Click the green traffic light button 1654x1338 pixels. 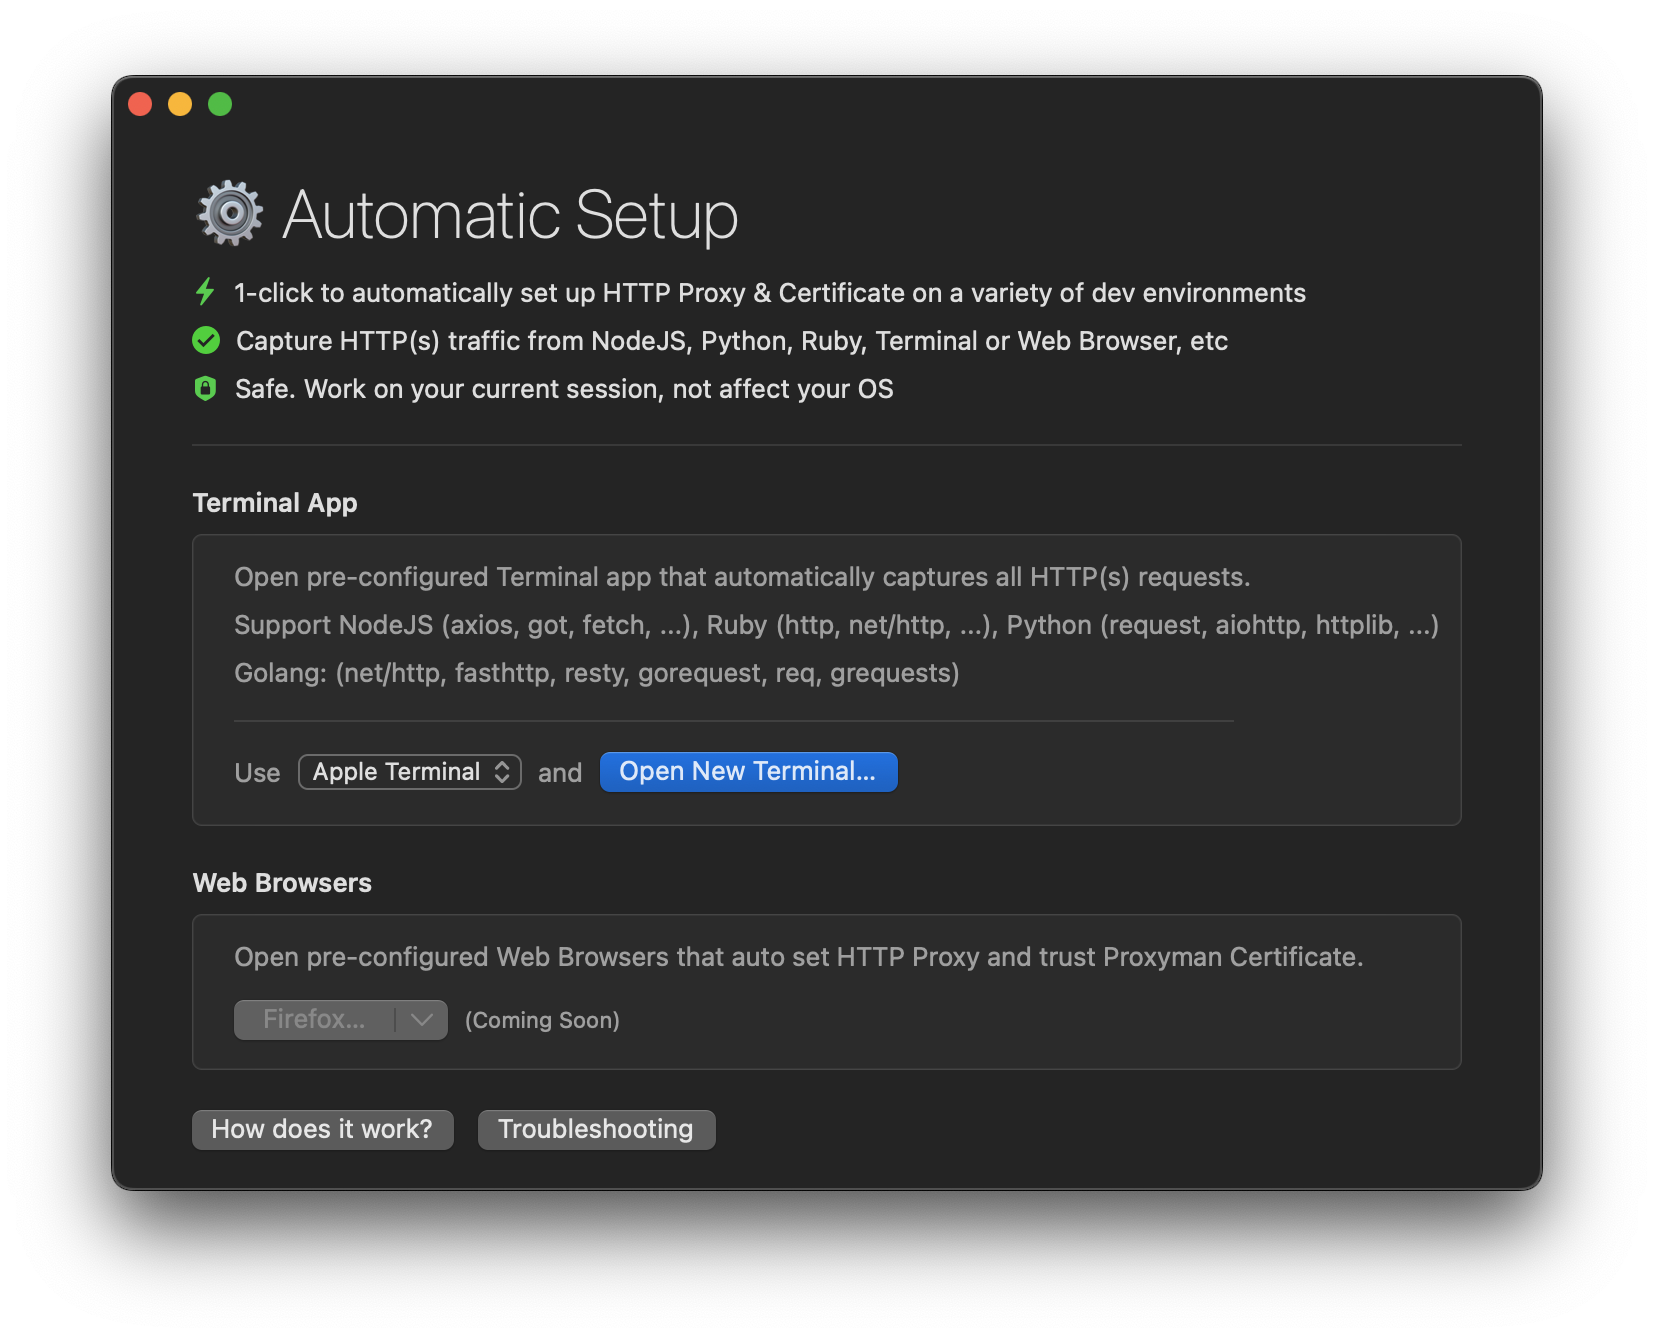pyautogui.click(x=220, y=103)
